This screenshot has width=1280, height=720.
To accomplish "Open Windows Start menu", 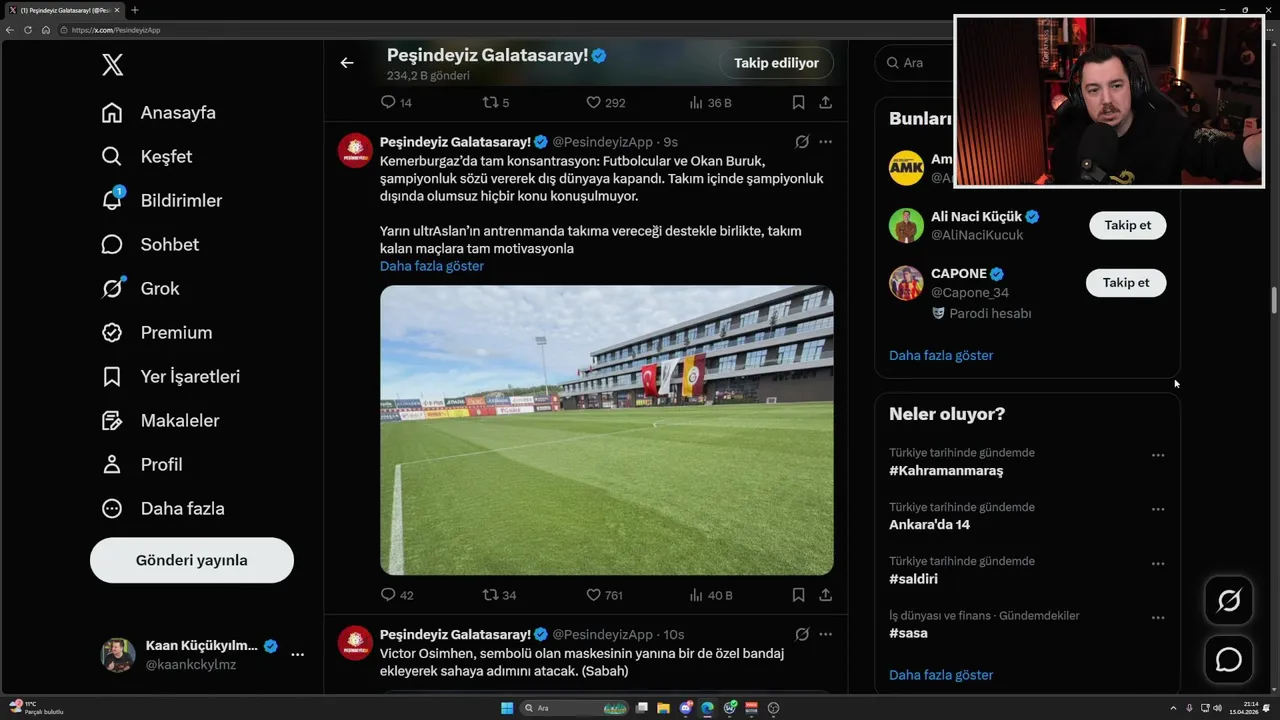I will pyautogui.click(x=507, y=708).
